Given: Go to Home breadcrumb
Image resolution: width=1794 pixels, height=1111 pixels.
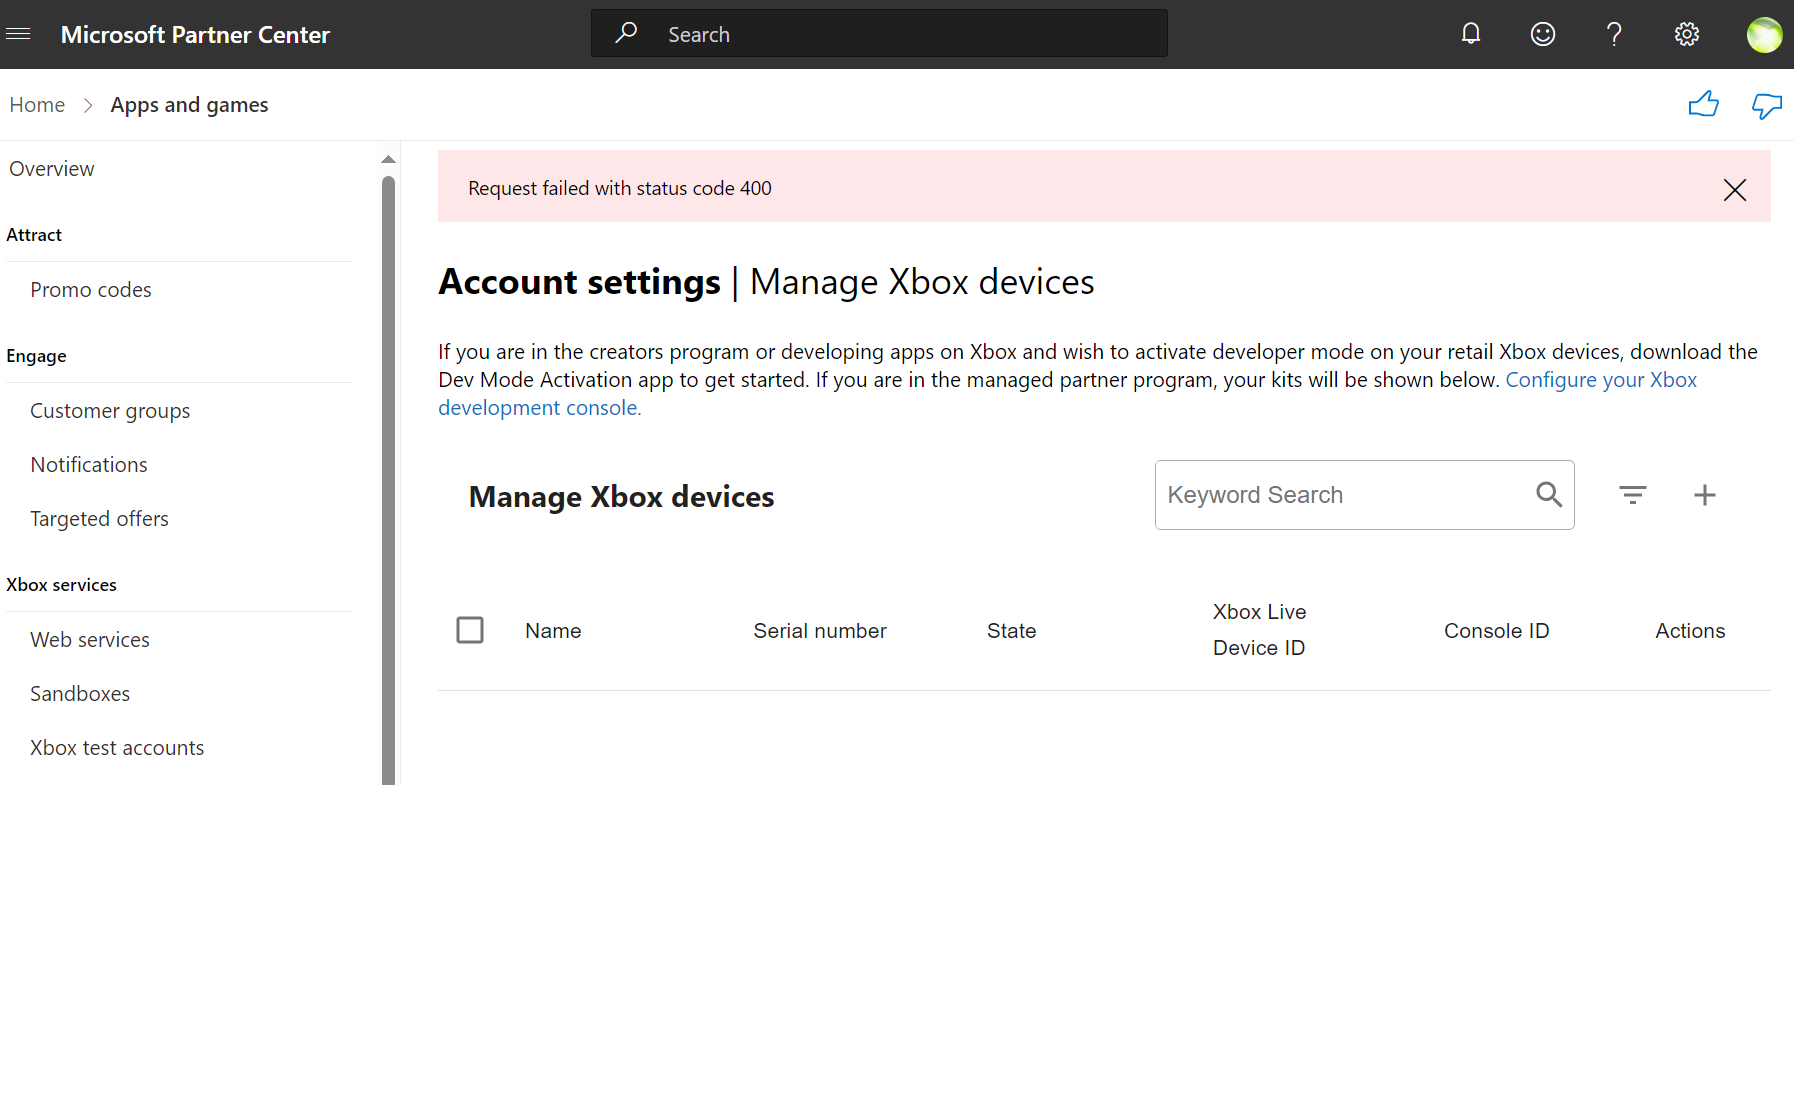Looking at the screenshot, I should (x=37, y=105).
